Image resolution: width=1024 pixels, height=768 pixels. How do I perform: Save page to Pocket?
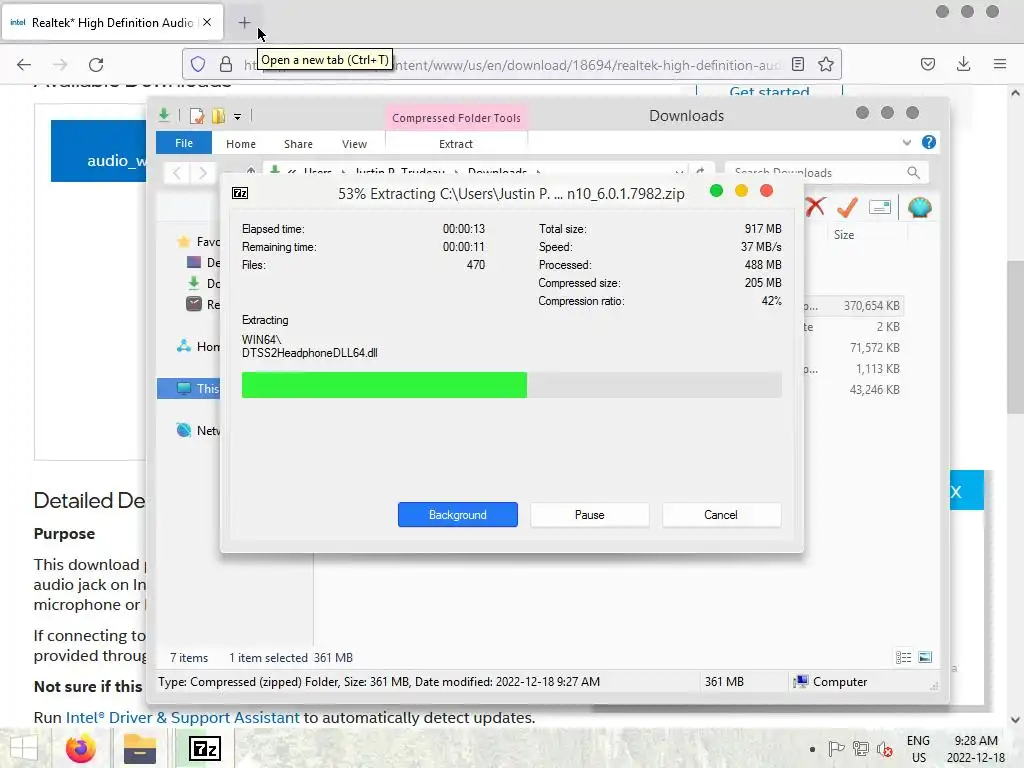coord(927,64)
